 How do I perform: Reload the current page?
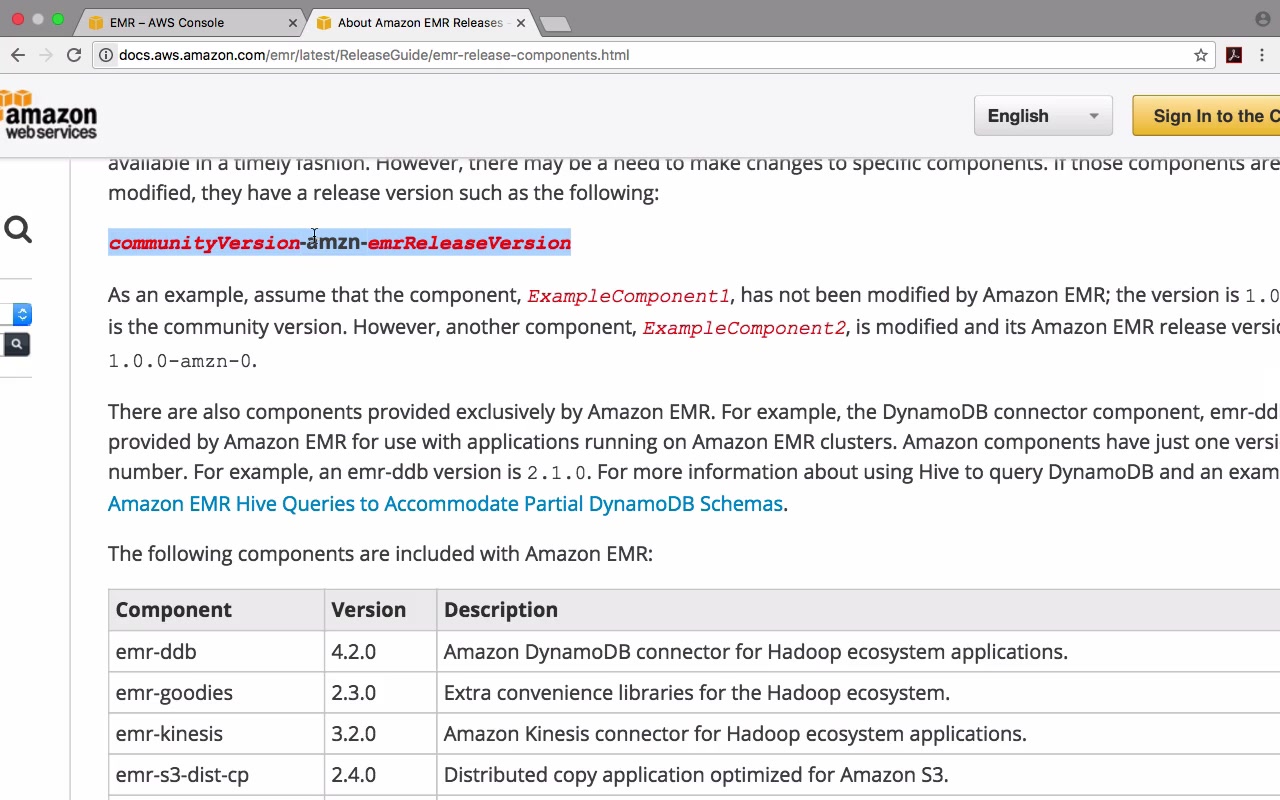click(74, 55)
